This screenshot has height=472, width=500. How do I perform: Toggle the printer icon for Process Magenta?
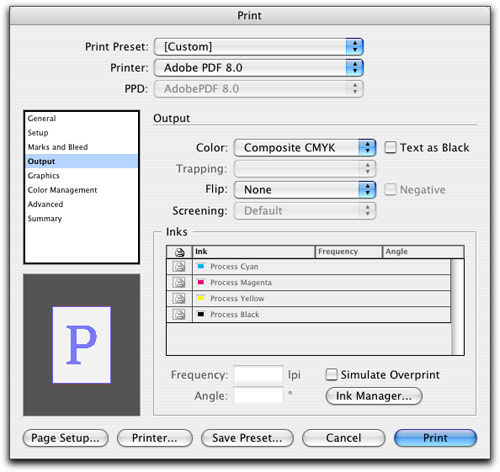(179, 283)
